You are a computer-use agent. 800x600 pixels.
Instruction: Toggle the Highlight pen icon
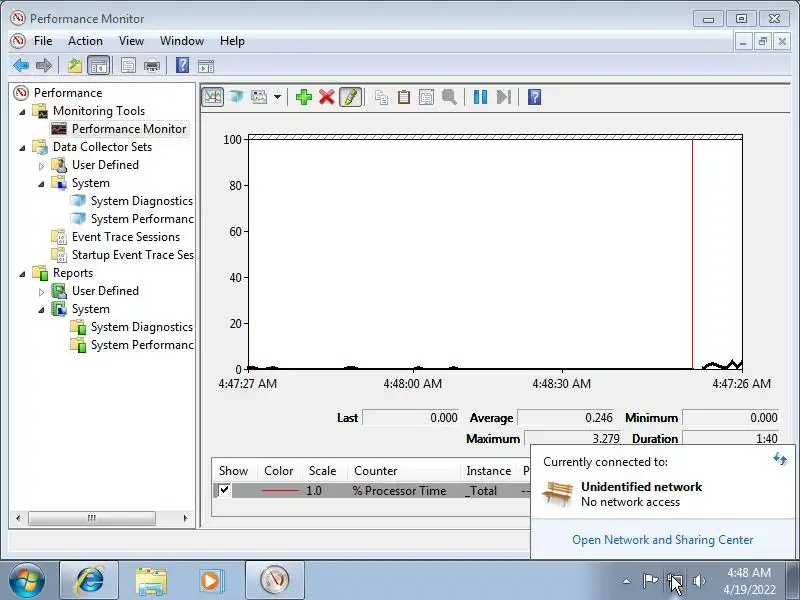pyautogui.click(x=350, y=97)
